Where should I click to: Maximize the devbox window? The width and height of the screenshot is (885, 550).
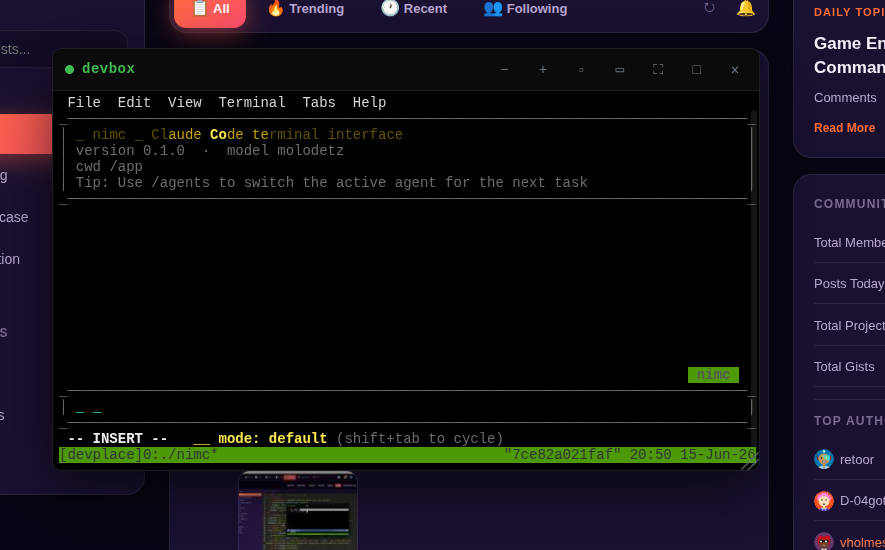(x=696, y=69)
